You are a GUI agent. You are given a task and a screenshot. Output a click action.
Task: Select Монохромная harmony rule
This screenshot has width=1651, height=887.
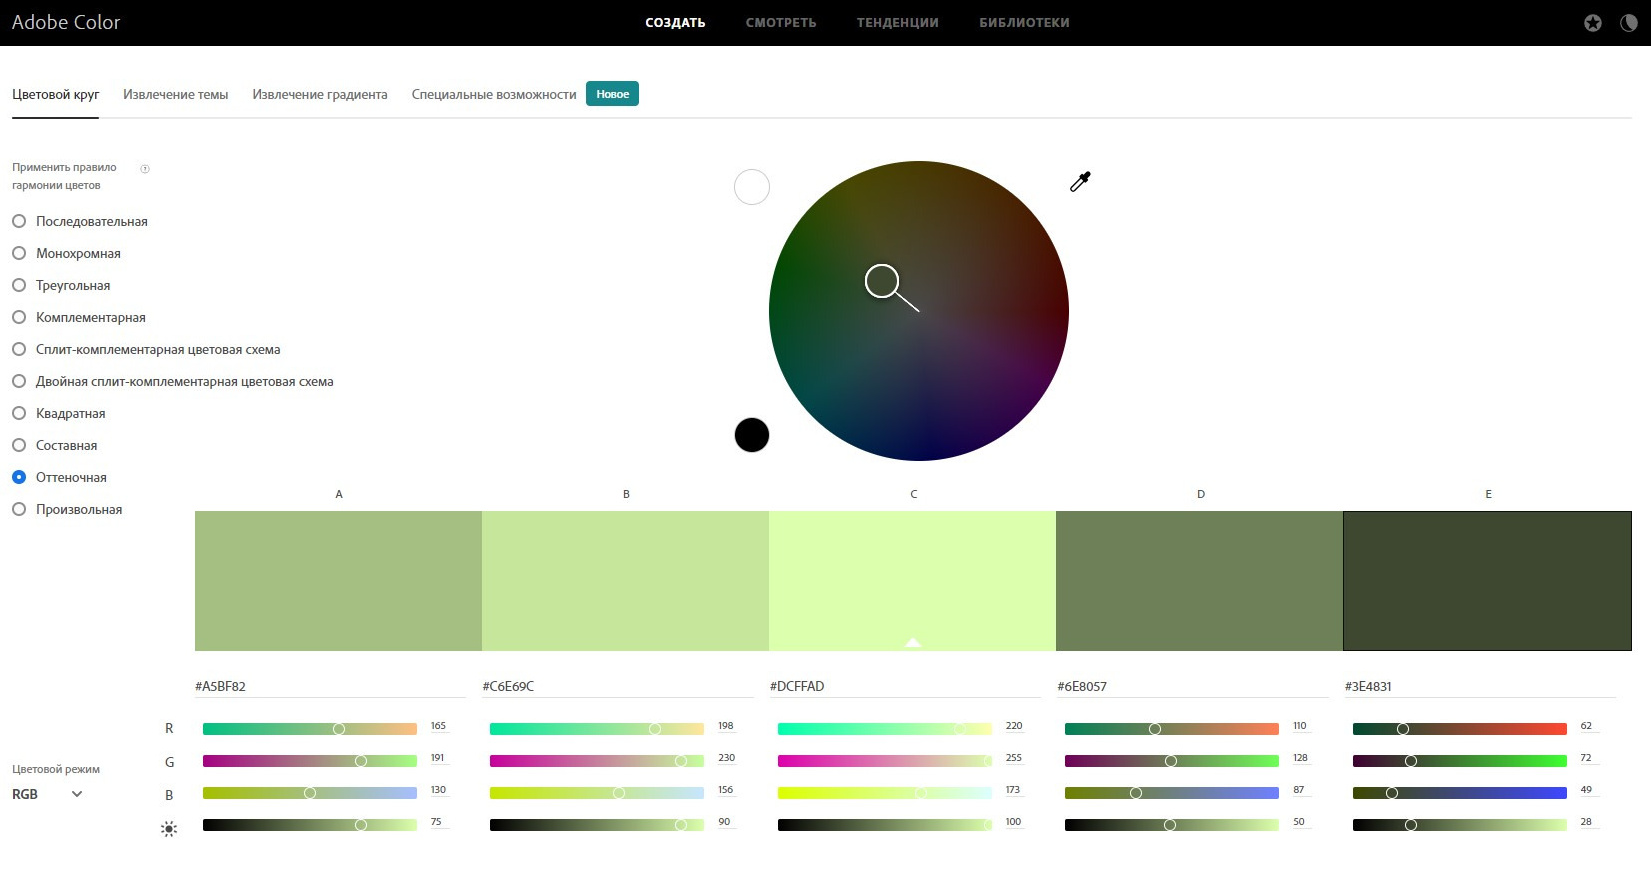point(66,253)
